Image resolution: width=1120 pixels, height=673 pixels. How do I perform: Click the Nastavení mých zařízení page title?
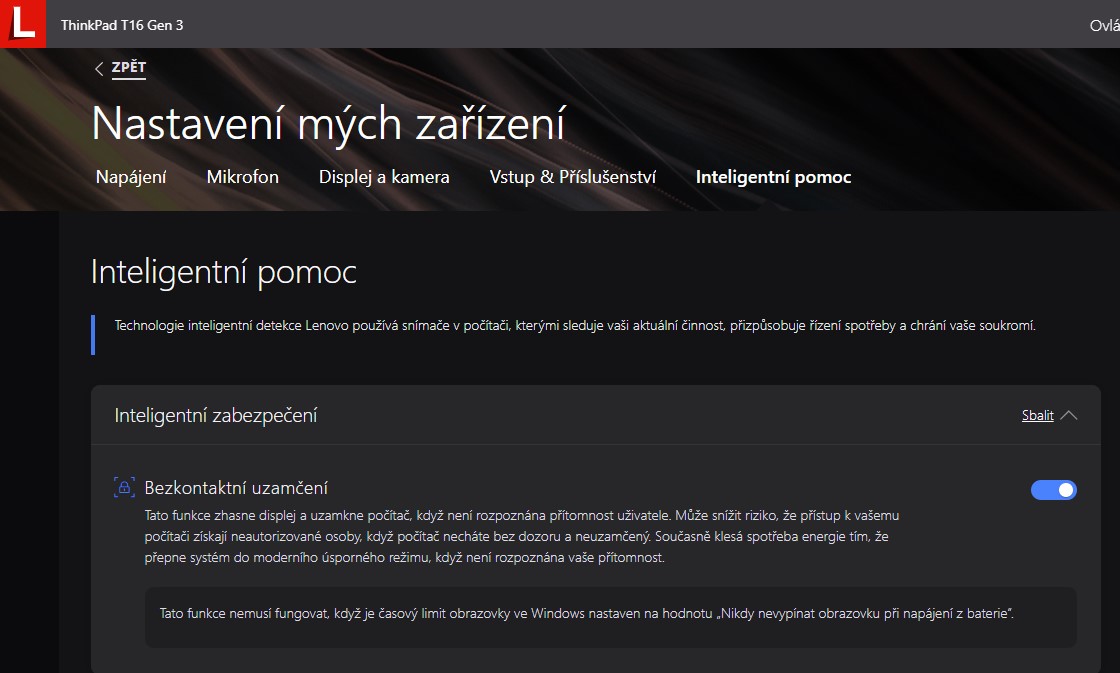[328, 124]
